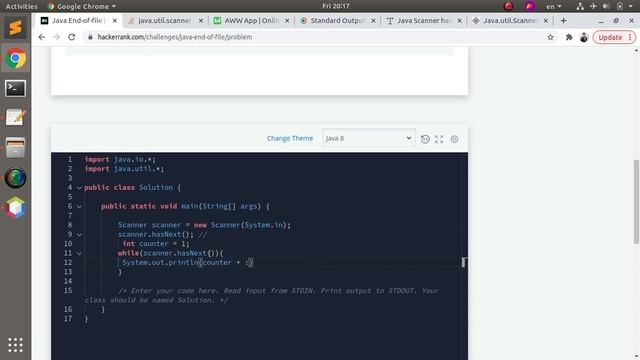Collapse the fold arrow on line 9
Viewport: 640px width, 360px height.
click(x=79, y=235)
